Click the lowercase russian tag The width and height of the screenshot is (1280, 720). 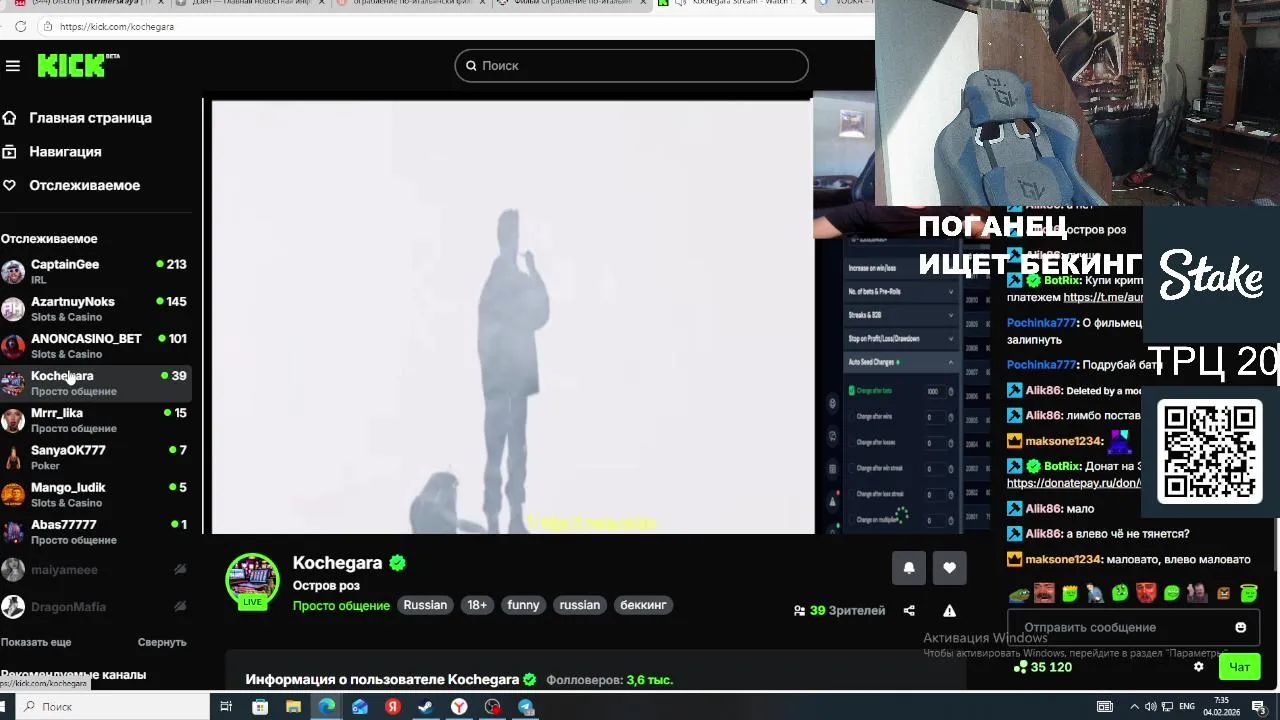(x=580, y=605)
